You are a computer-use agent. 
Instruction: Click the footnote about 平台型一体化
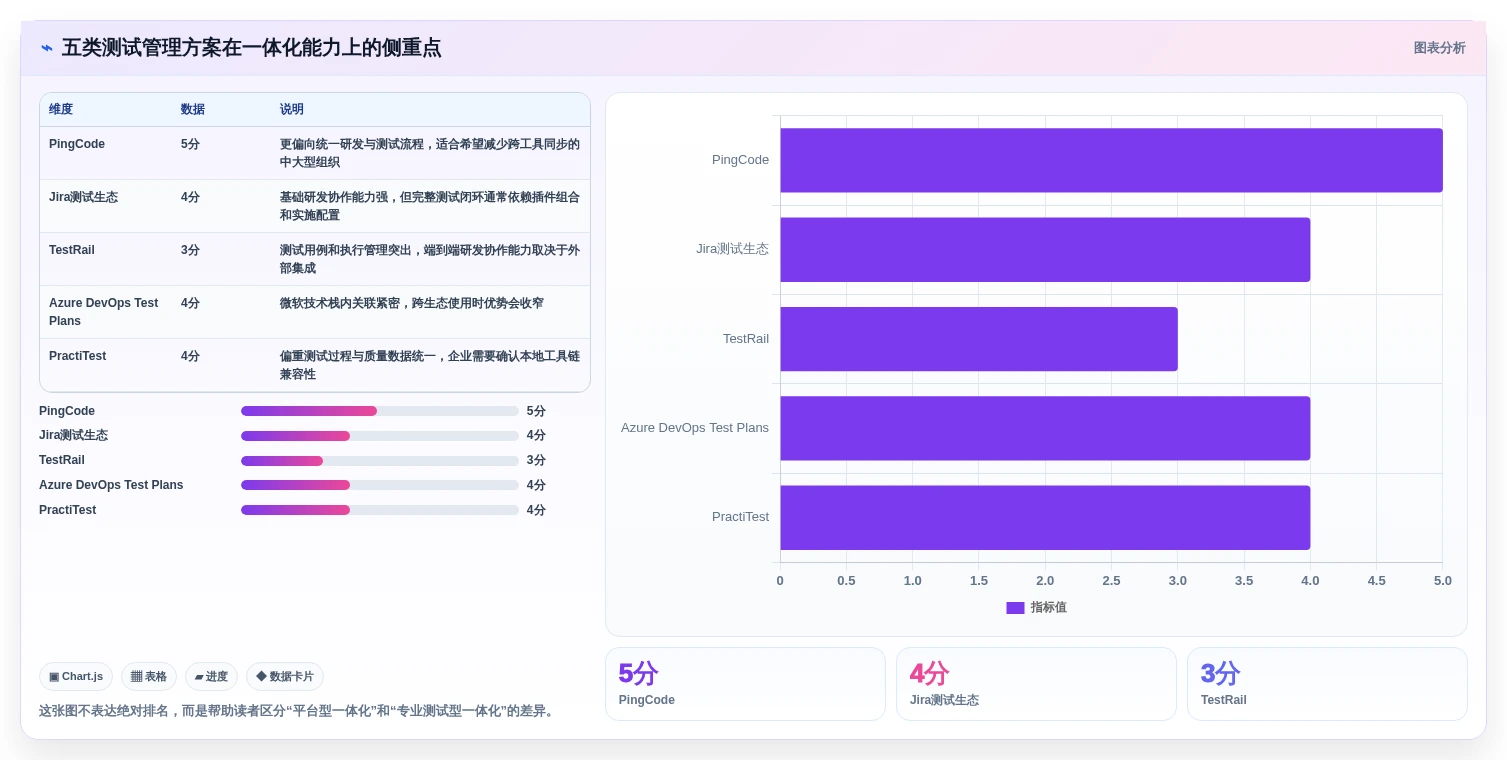point(297,711)
